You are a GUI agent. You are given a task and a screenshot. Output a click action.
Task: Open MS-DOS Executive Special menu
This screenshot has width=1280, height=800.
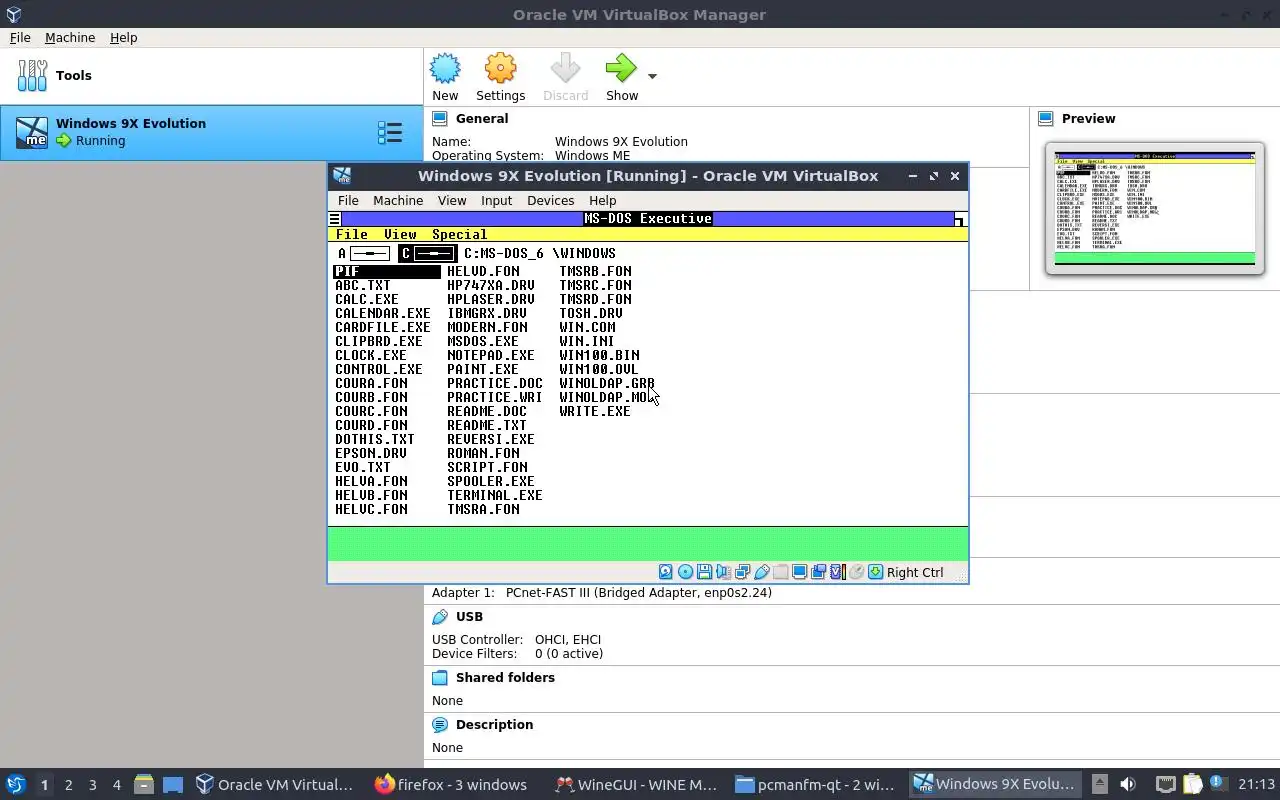coord(459,234)
